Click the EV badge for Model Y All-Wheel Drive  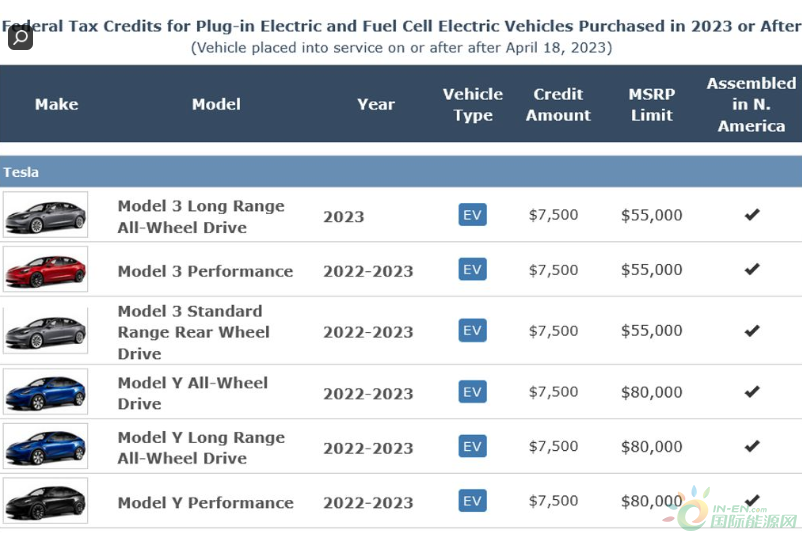[x=472, y=391]
